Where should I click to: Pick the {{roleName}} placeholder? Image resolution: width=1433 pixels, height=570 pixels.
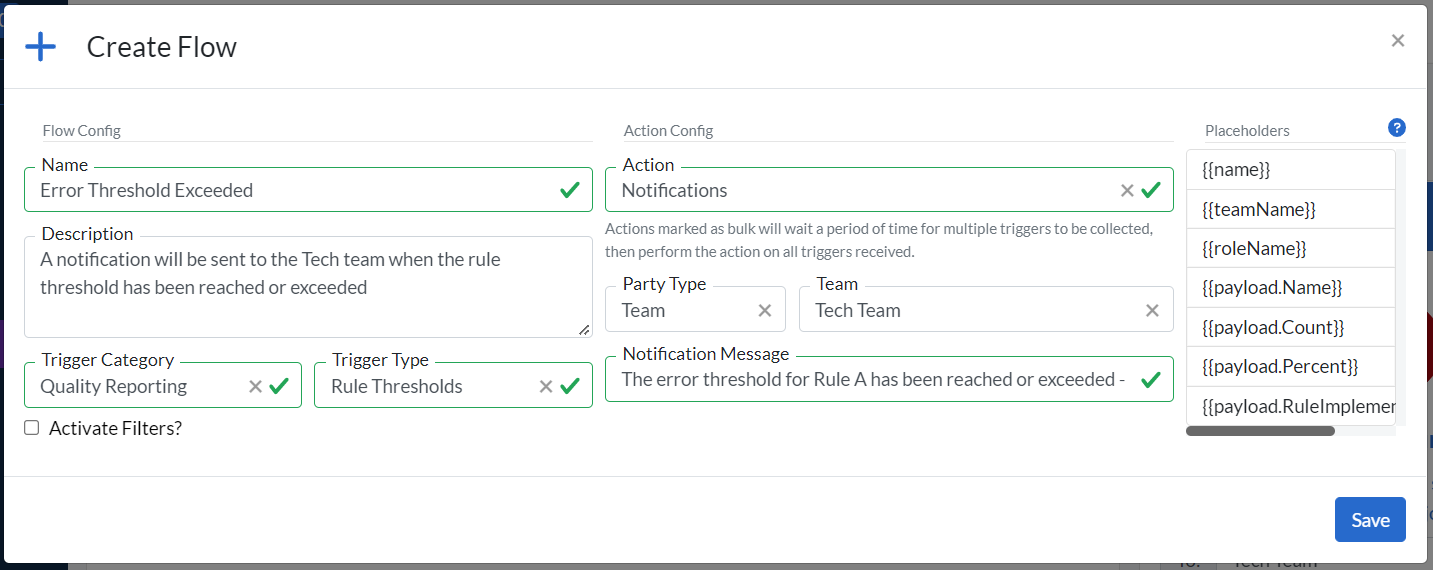(x=1254, y=248)
